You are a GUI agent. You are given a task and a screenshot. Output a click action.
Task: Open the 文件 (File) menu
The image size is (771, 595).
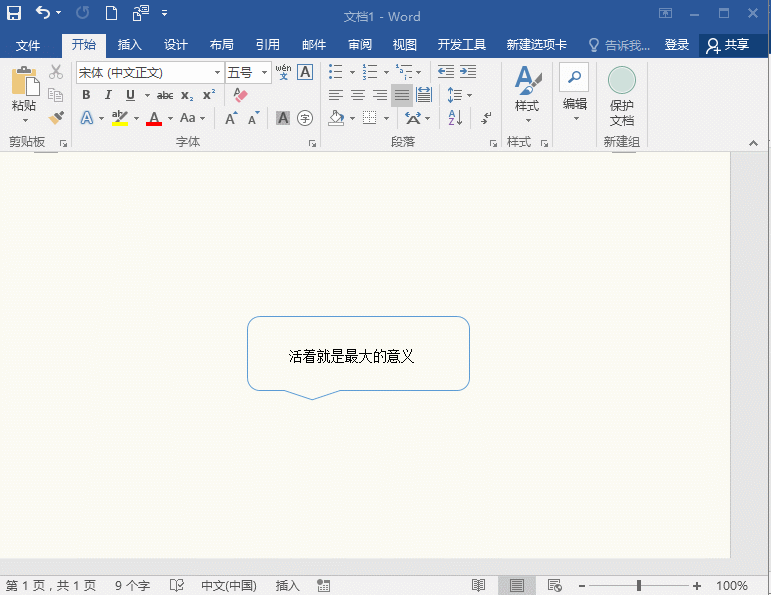click(x=28, y=45)
